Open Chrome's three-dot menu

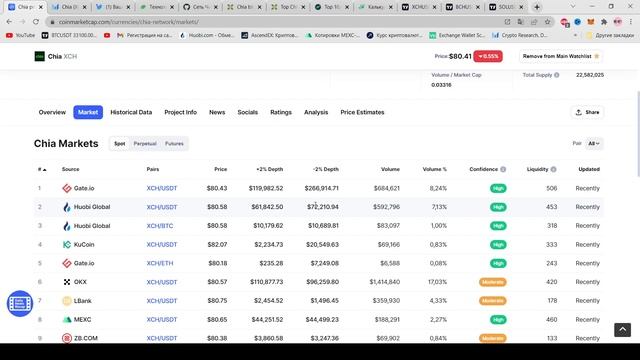[631, 22]
